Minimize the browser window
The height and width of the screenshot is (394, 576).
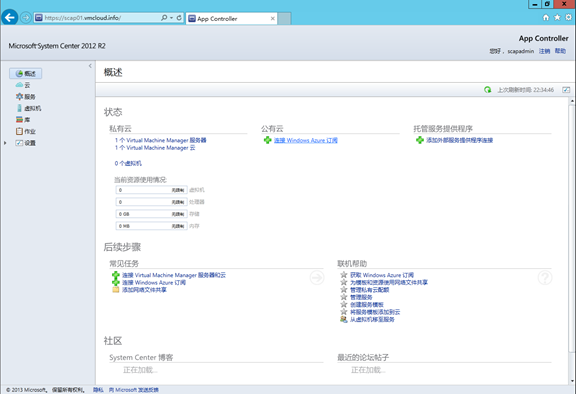coord(534,4)
